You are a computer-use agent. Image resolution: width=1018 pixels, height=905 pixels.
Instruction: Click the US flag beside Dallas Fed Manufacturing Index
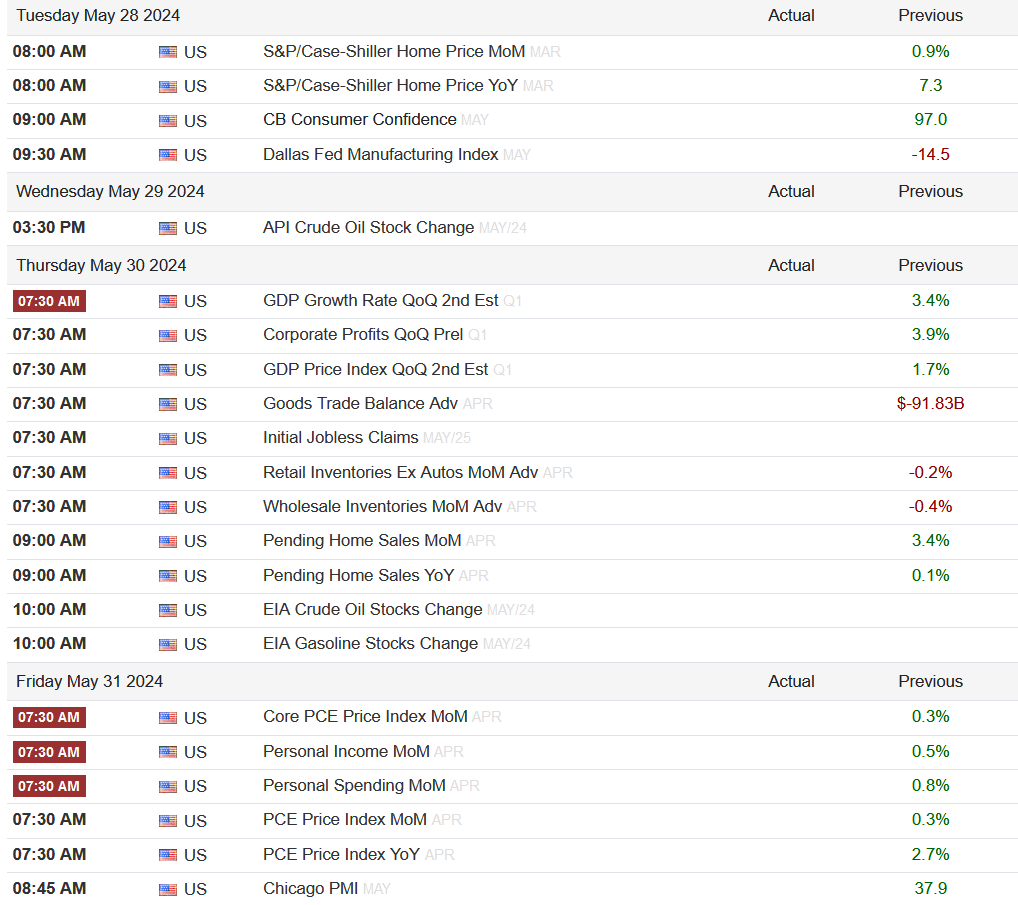point(168,155)
